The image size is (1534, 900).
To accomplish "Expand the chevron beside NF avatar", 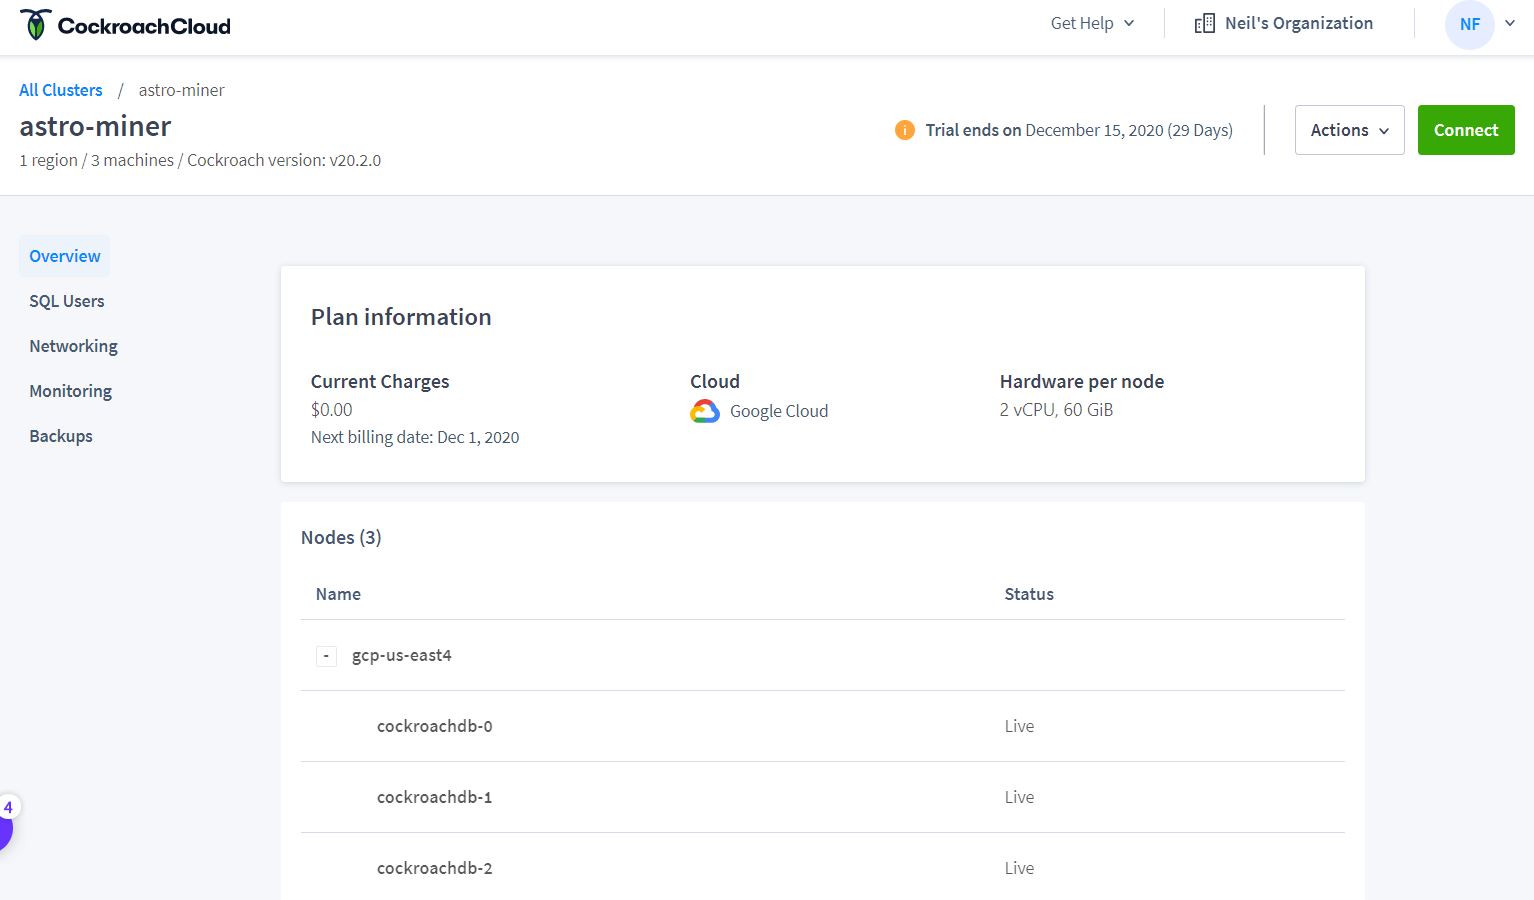I will (x=1510, y=23).
